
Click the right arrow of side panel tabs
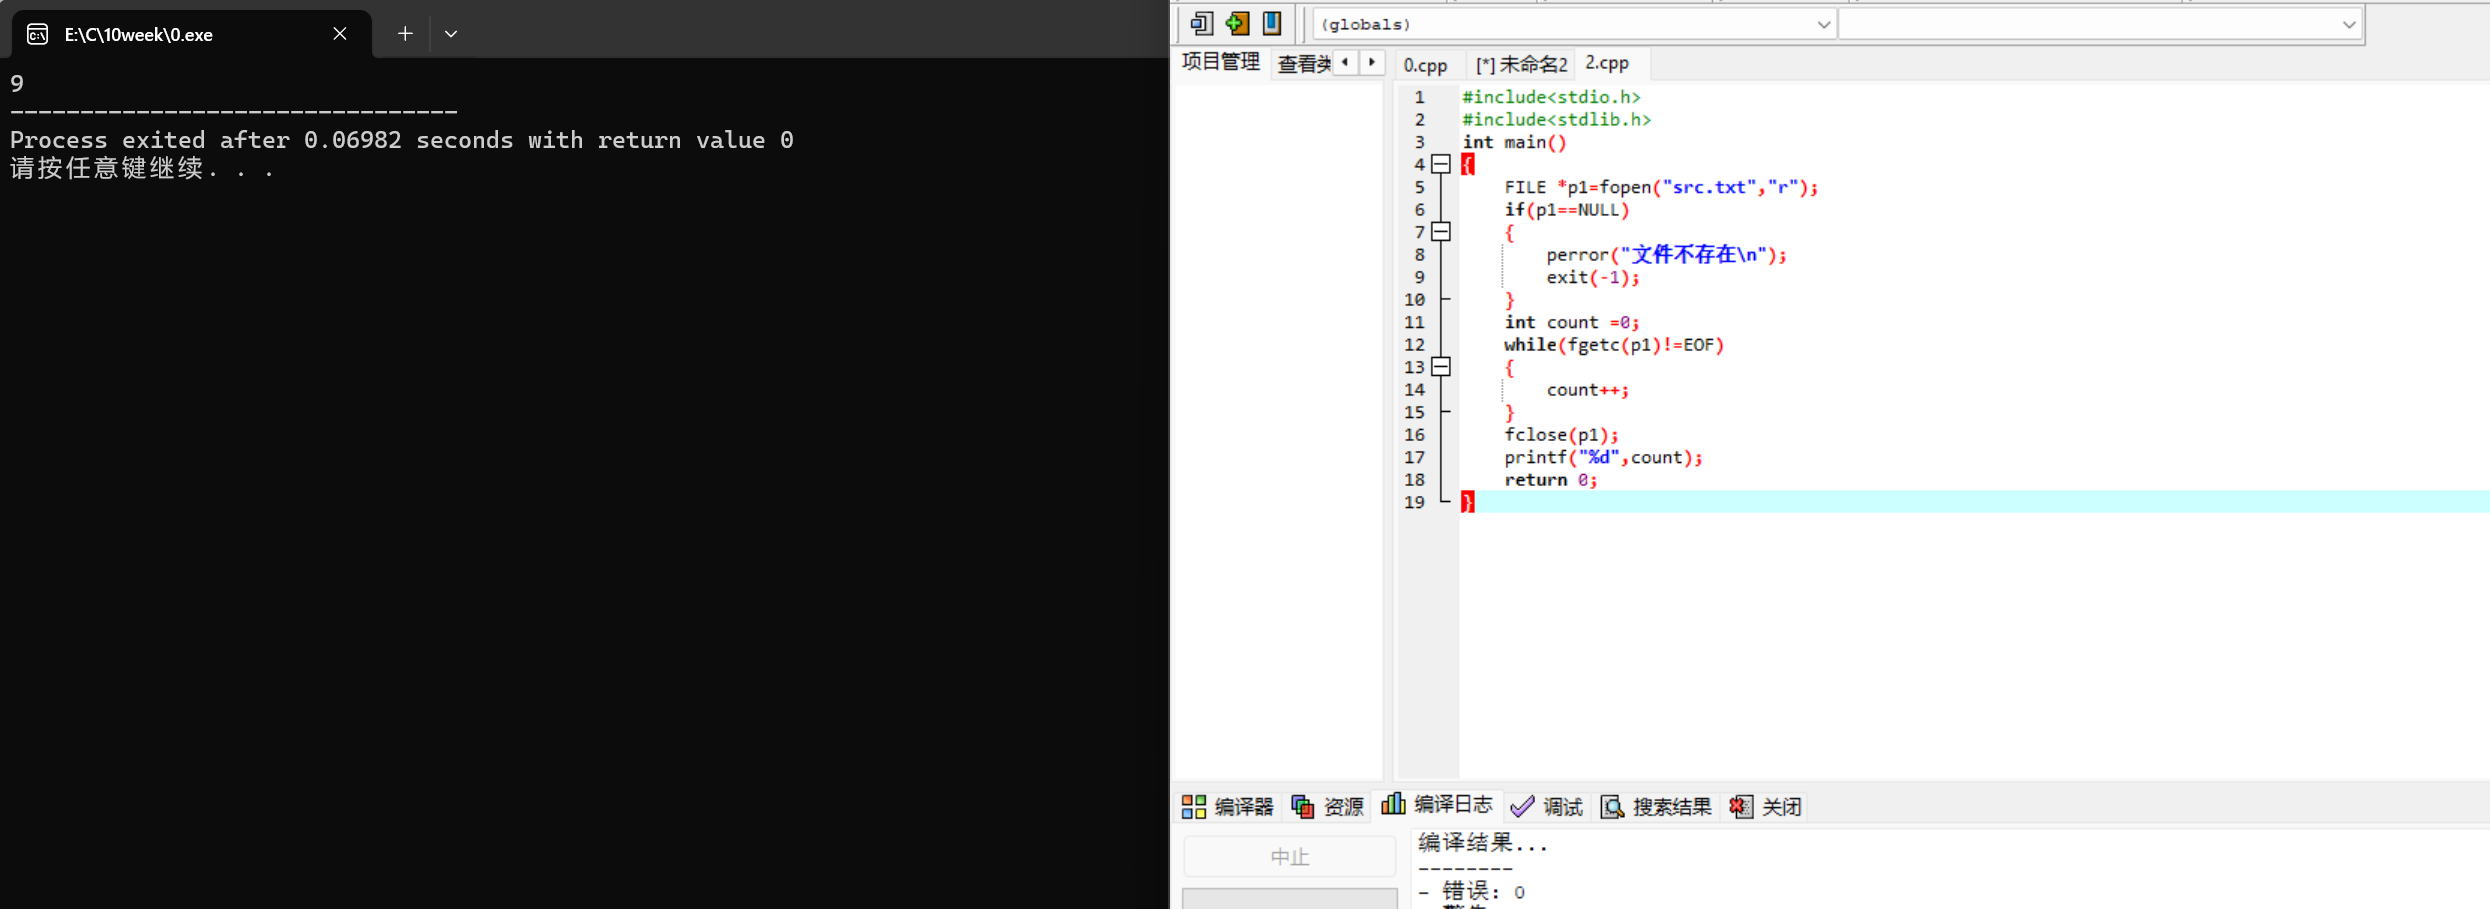[1372, 62]
